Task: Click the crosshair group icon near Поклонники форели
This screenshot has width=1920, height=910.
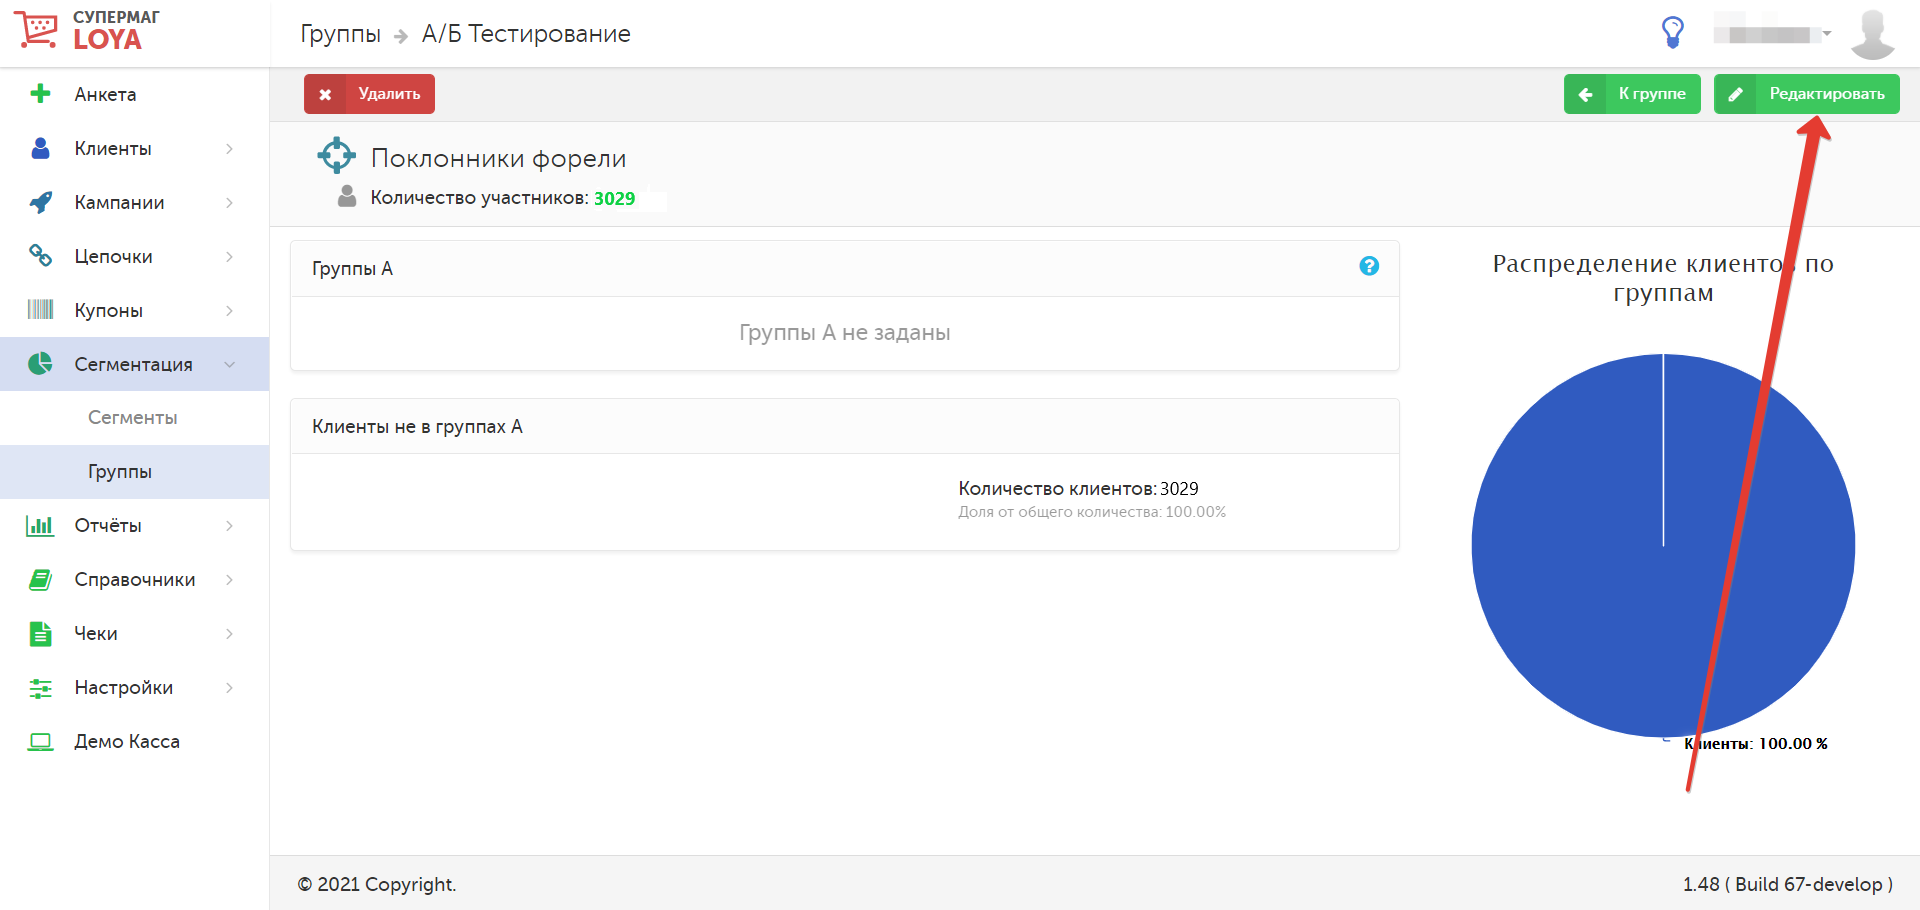Action: [x=336, y=155]
